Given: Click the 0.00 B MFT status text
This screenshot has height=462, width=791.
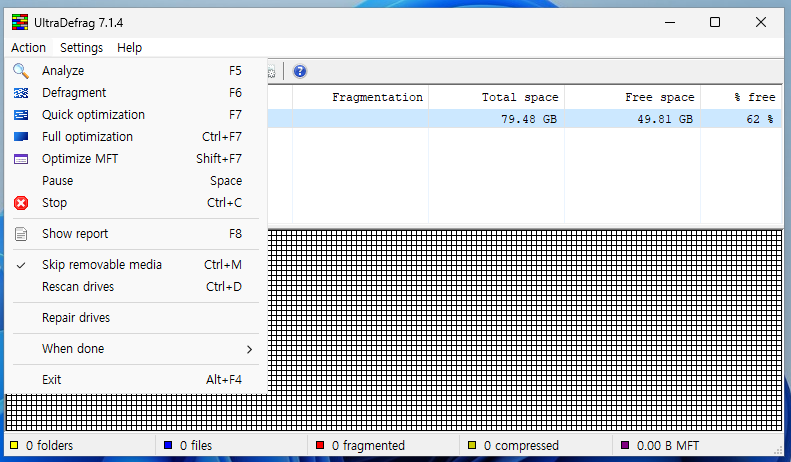Looking at the screenshot, I should point(667,445).
